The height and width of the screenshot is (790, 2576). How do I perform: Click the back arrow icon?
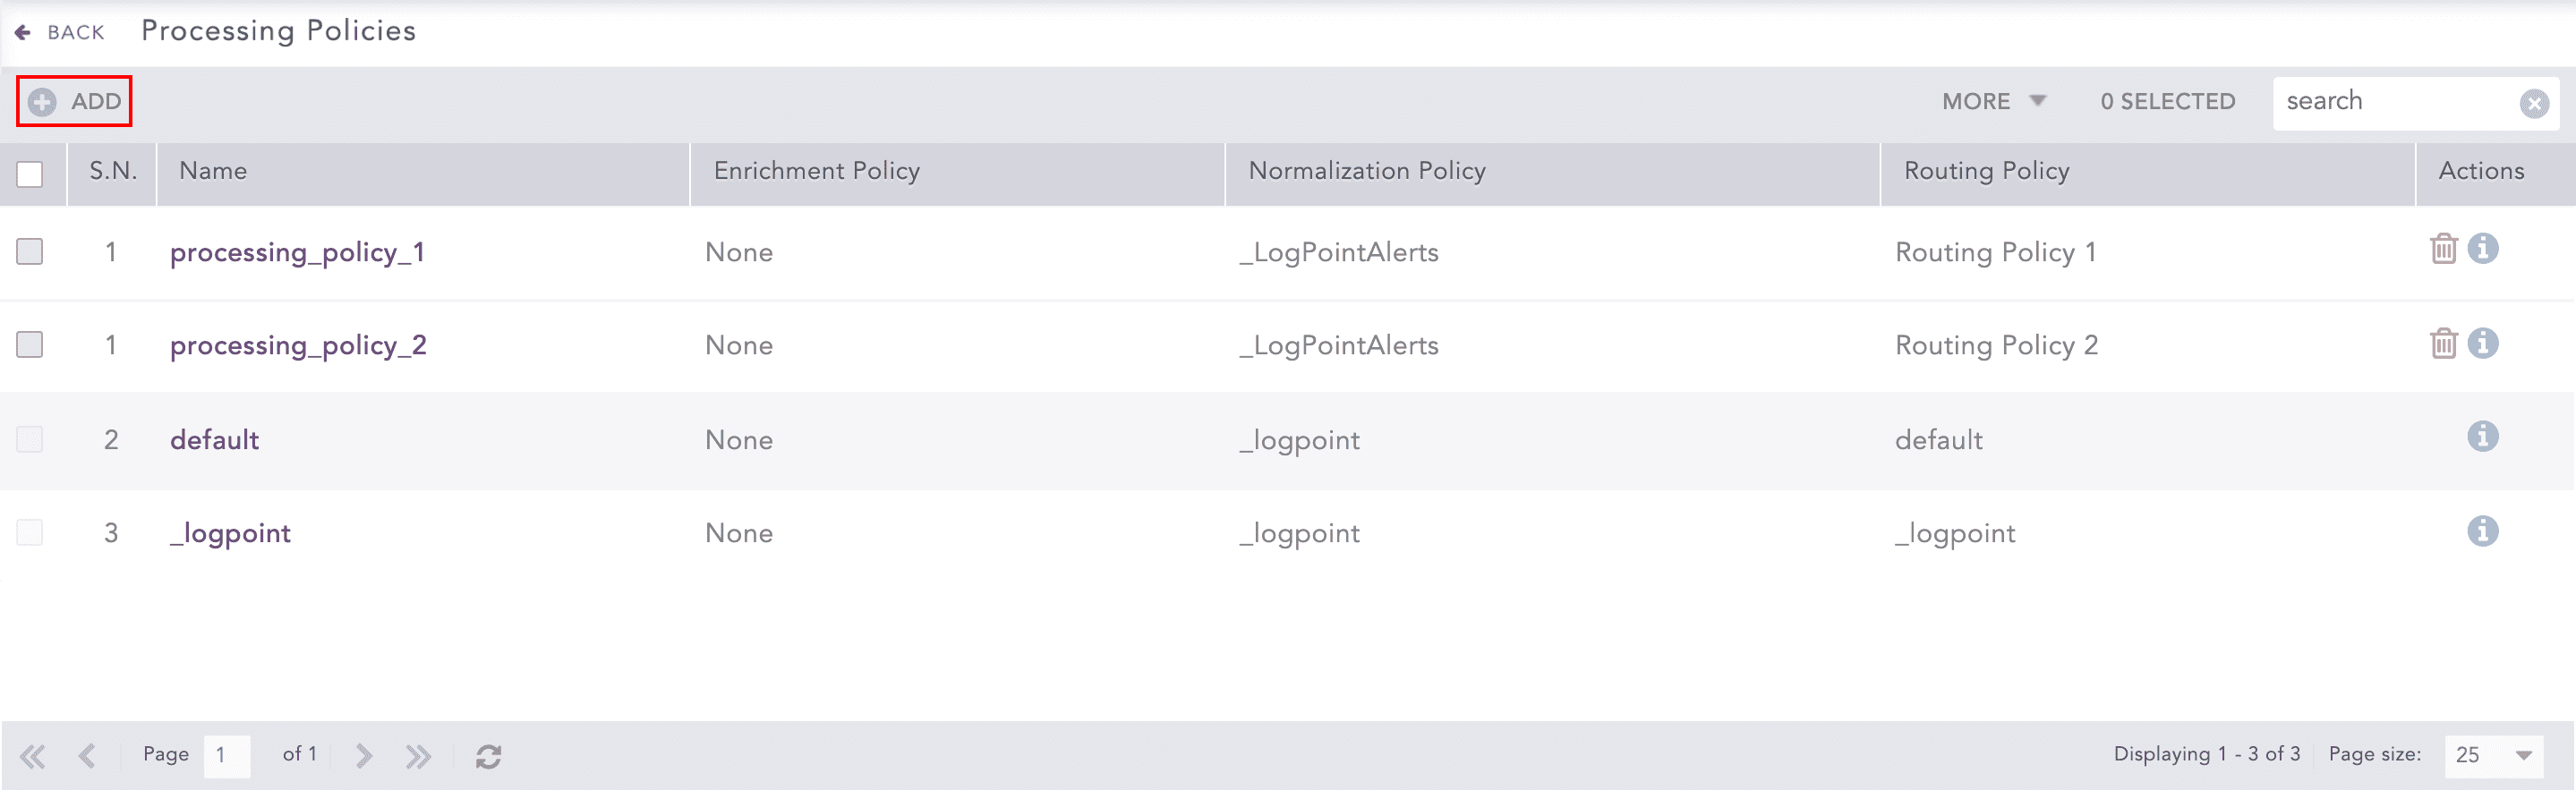[25, 31]
